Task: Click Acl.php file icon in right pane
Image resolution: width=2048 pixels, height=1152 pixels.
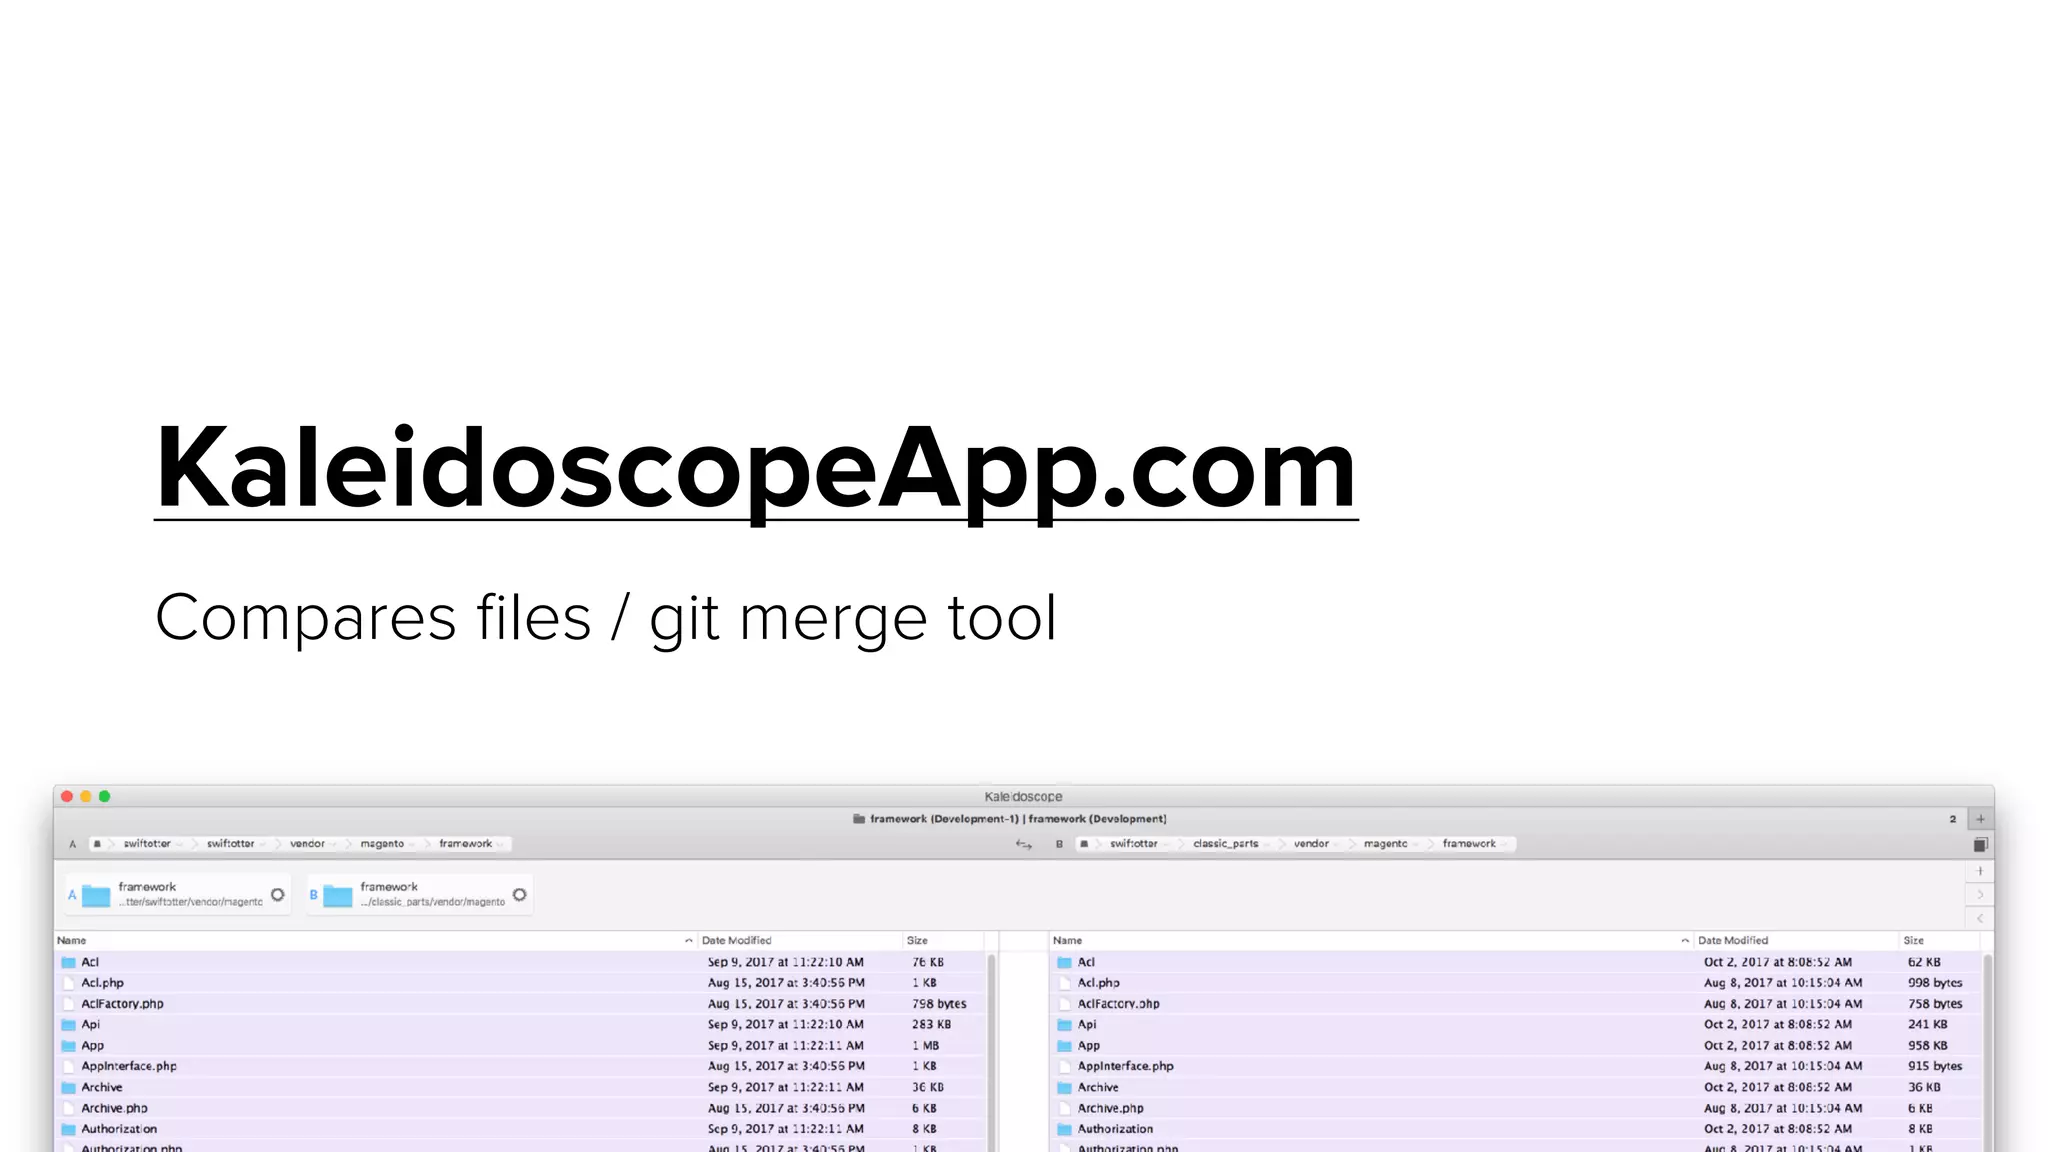Action: [1065, 984]
